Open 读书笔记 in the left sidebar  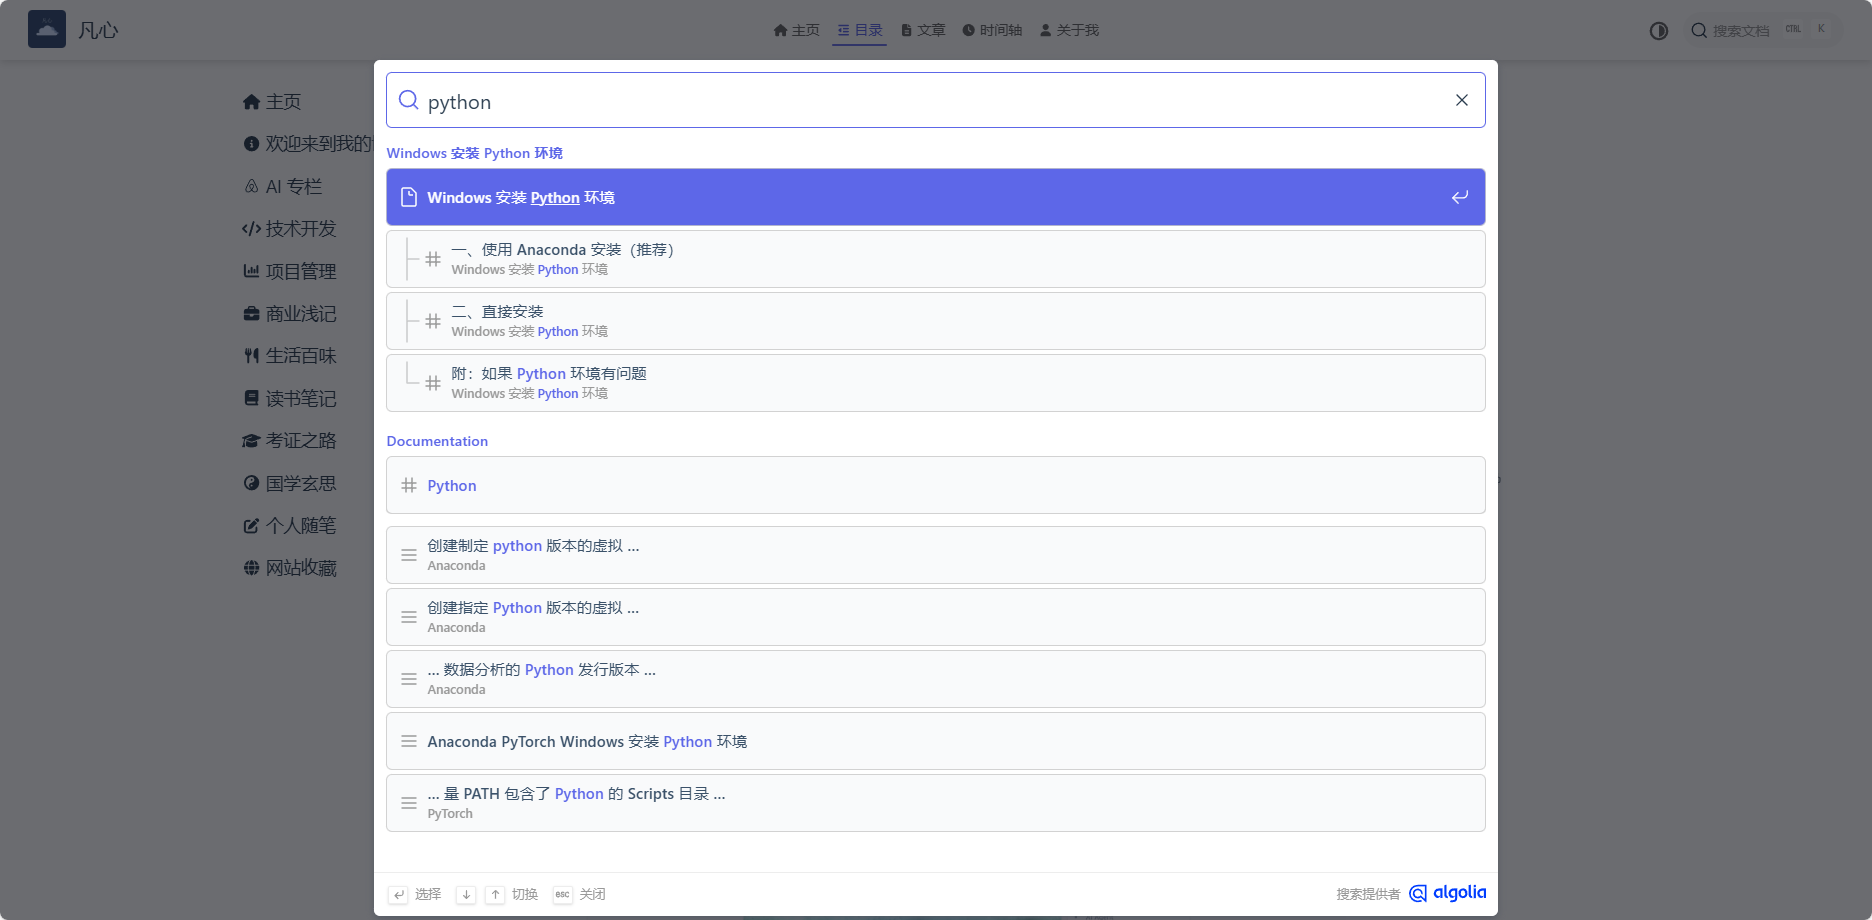point(289,398)
